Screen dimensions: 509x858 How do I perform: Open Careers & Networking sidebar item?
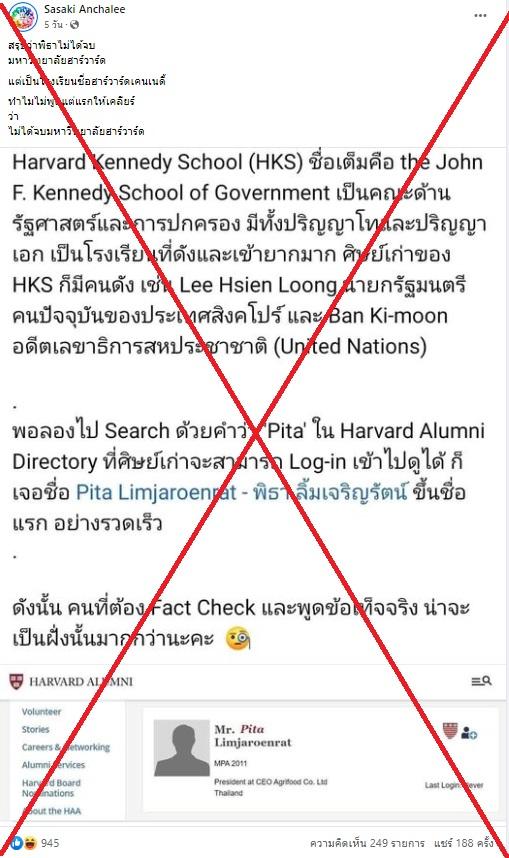(x=66, y=747)
